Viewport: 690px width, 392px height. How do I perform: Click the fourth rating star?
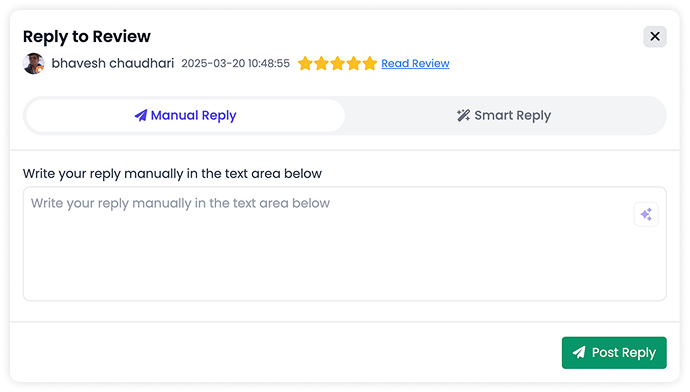pos(353,63)
